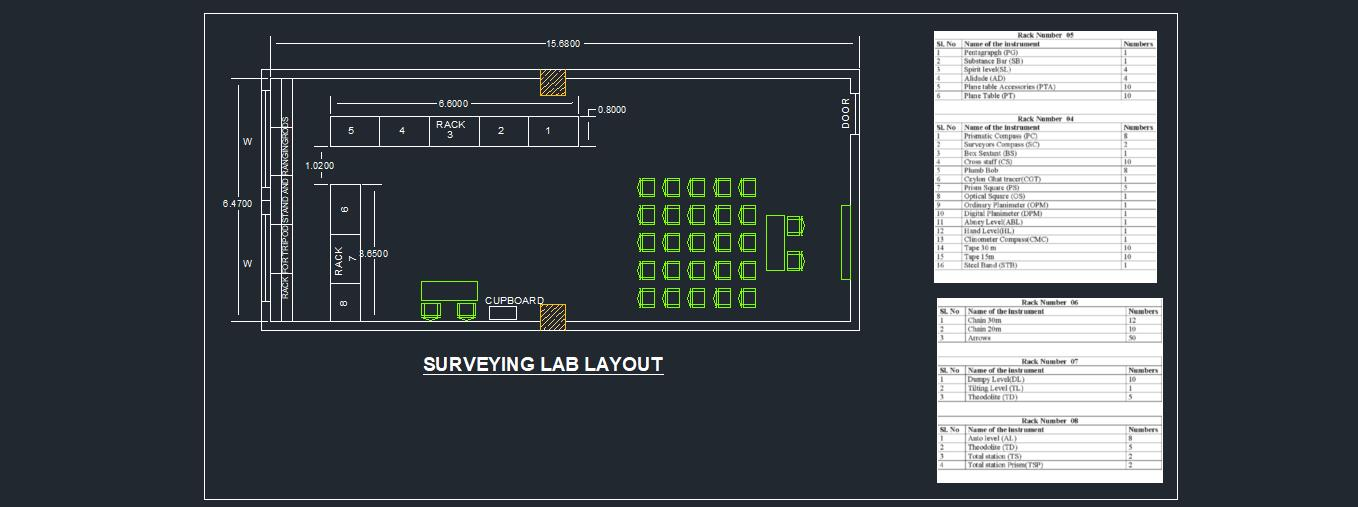
Task: Click the 15.6800 room length dimension
Action: point(562,44)
